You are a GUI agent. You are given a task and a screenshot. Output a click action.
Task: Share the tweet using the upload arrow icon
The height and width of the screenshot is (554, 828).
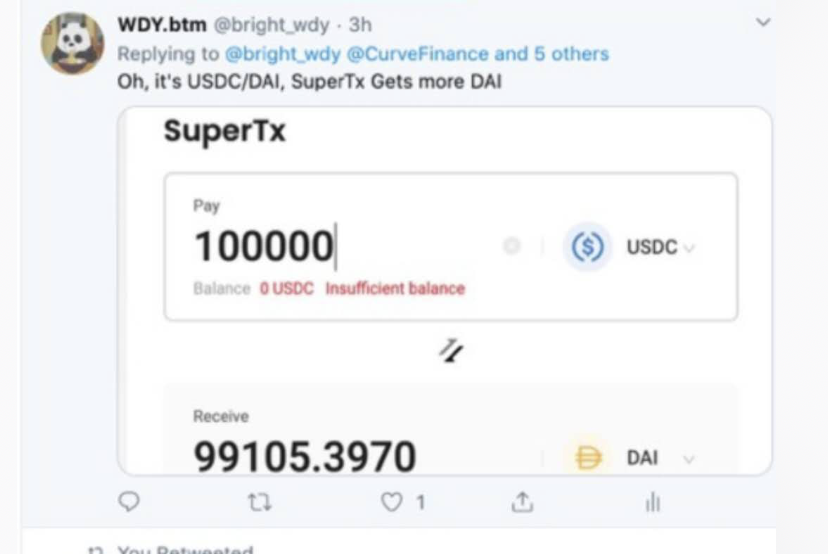tap(522, 502)
